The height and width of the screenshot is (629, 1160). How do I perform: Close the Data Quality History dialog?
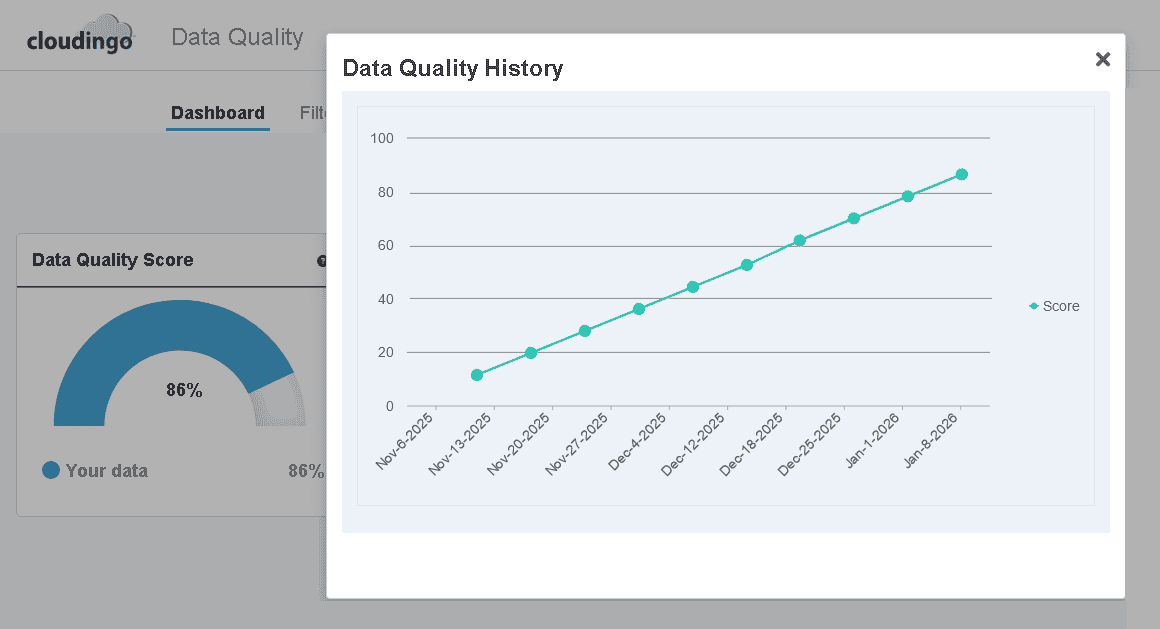coord(1102,59)
